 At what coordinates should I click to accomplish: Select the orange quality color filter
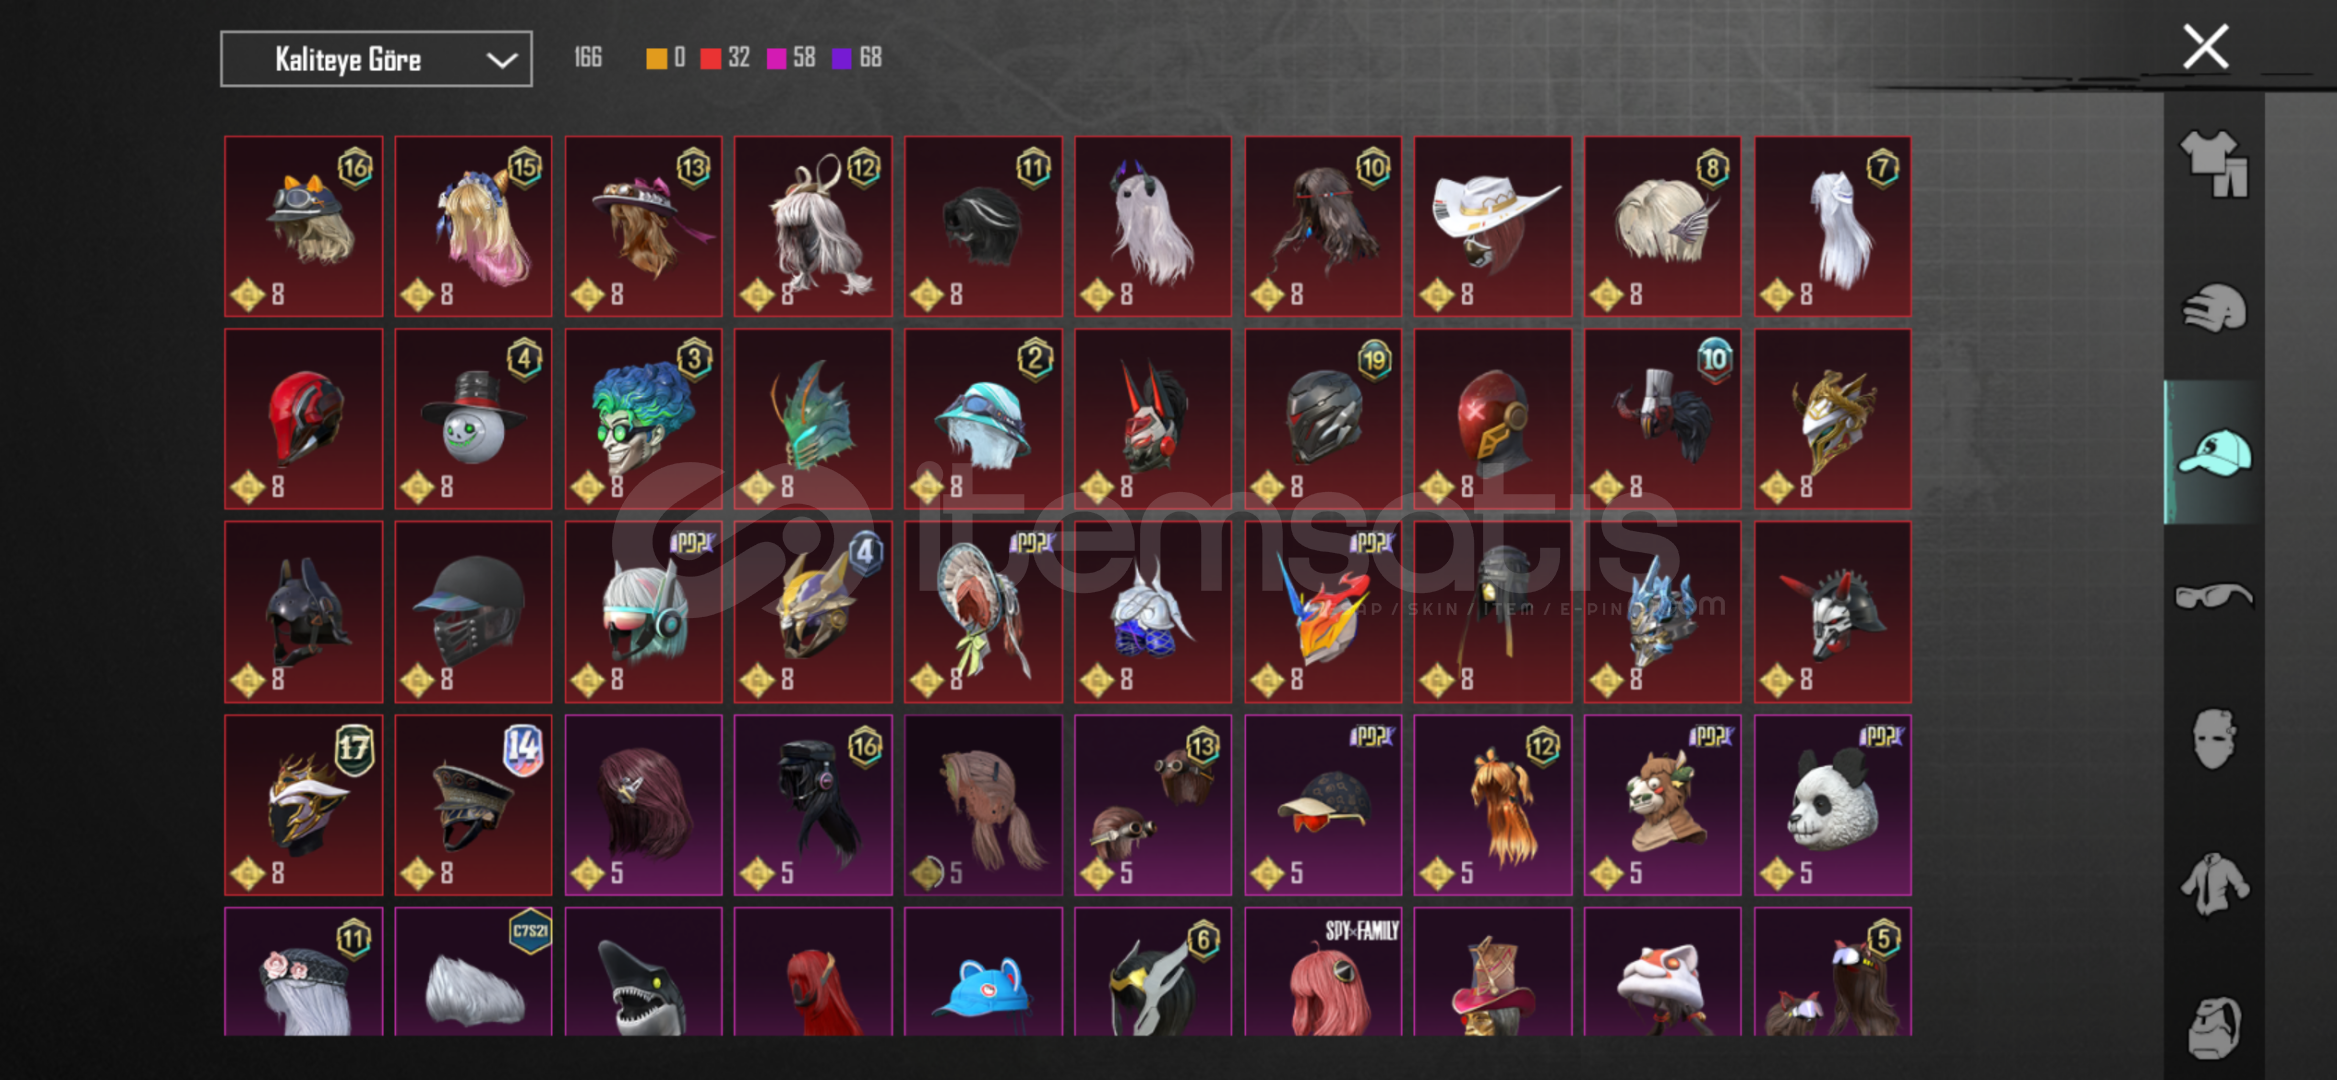(x=665, y=58)
